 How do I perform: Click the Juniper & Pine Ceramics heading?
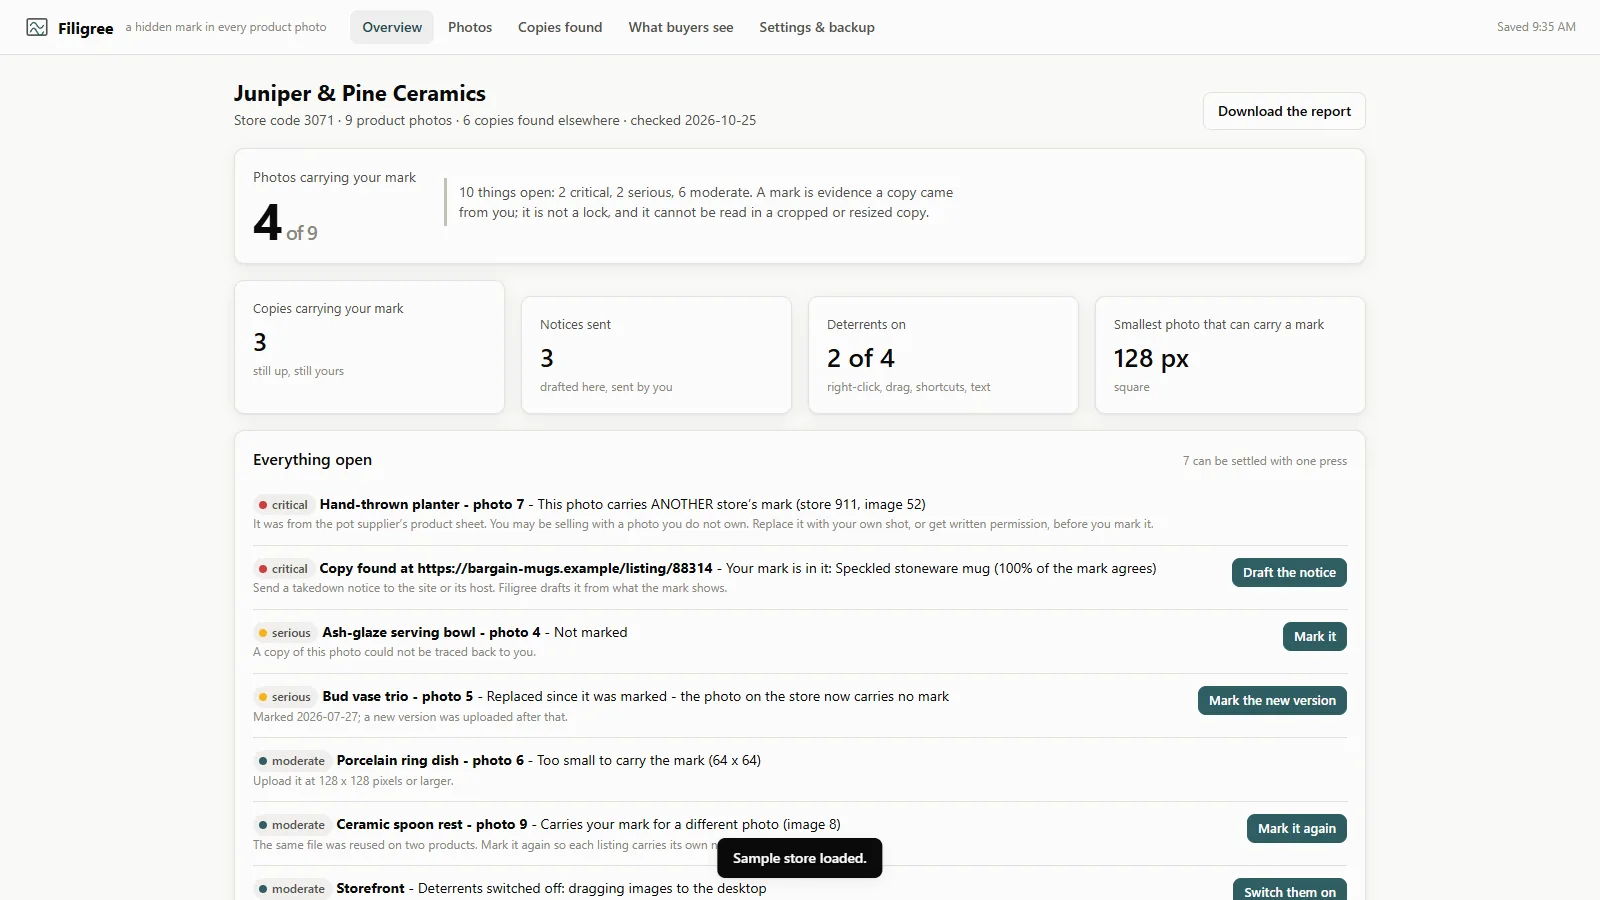[360, 93]
